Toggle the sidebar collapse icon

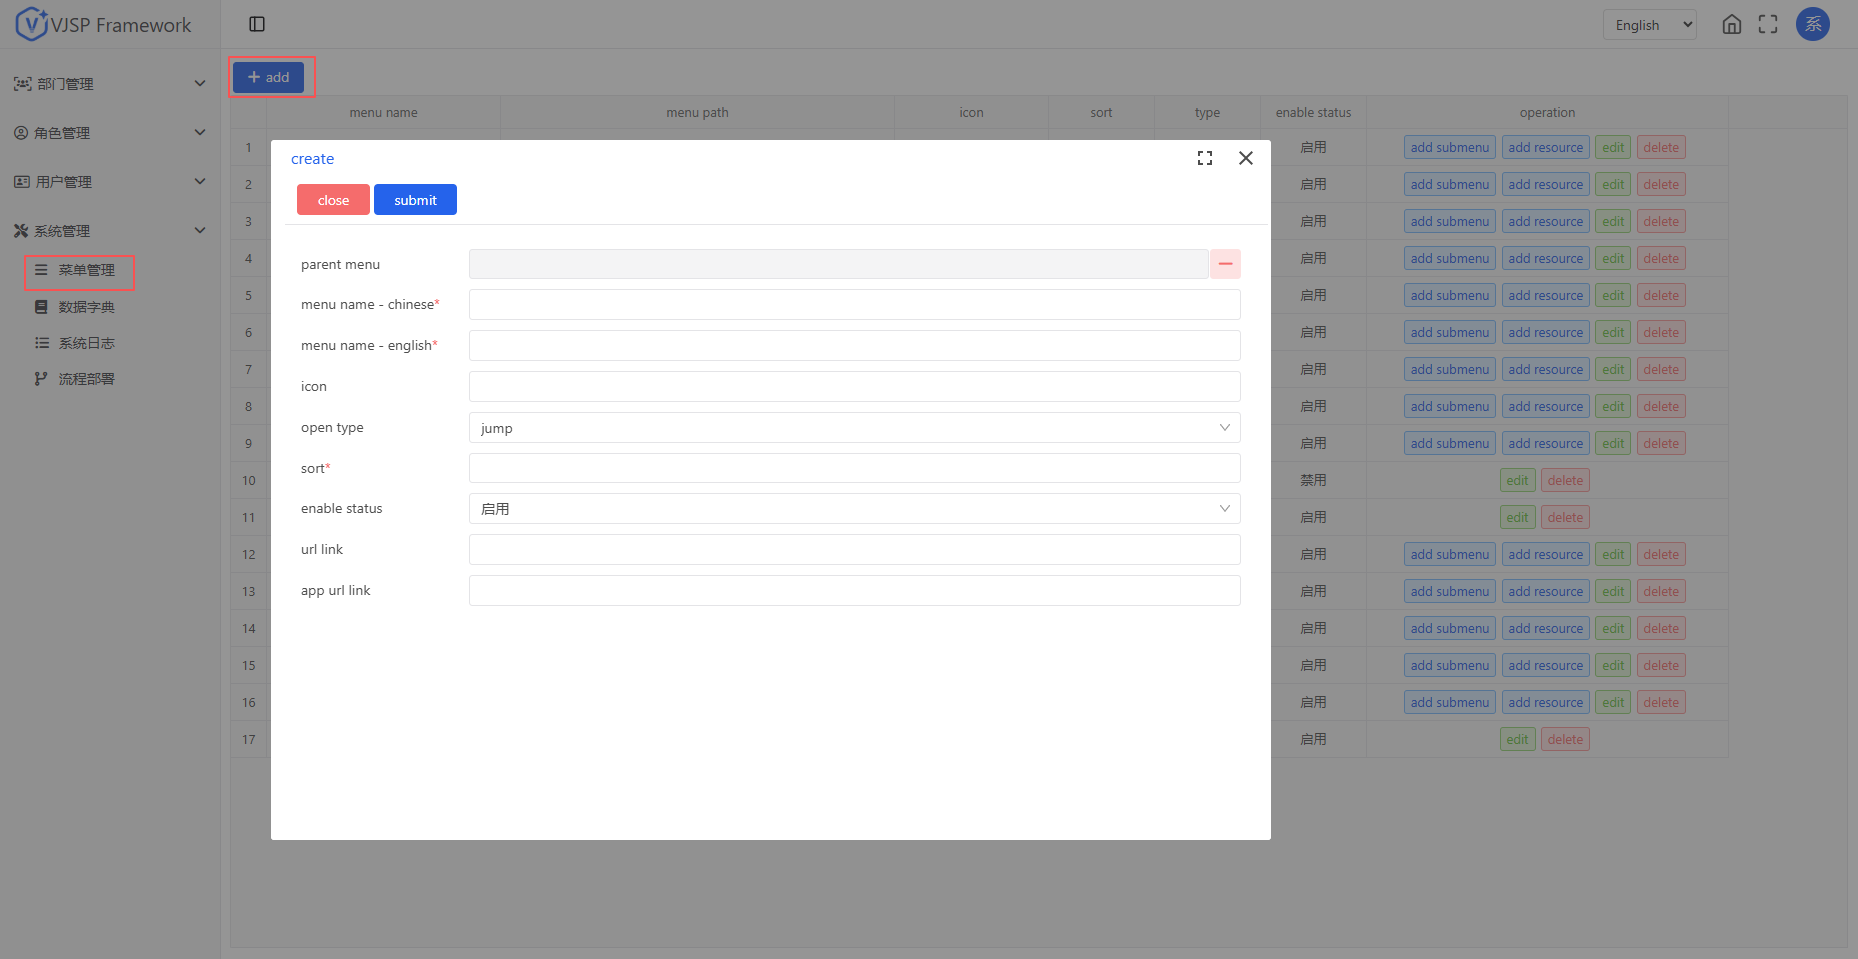click(x=257, y=24)
